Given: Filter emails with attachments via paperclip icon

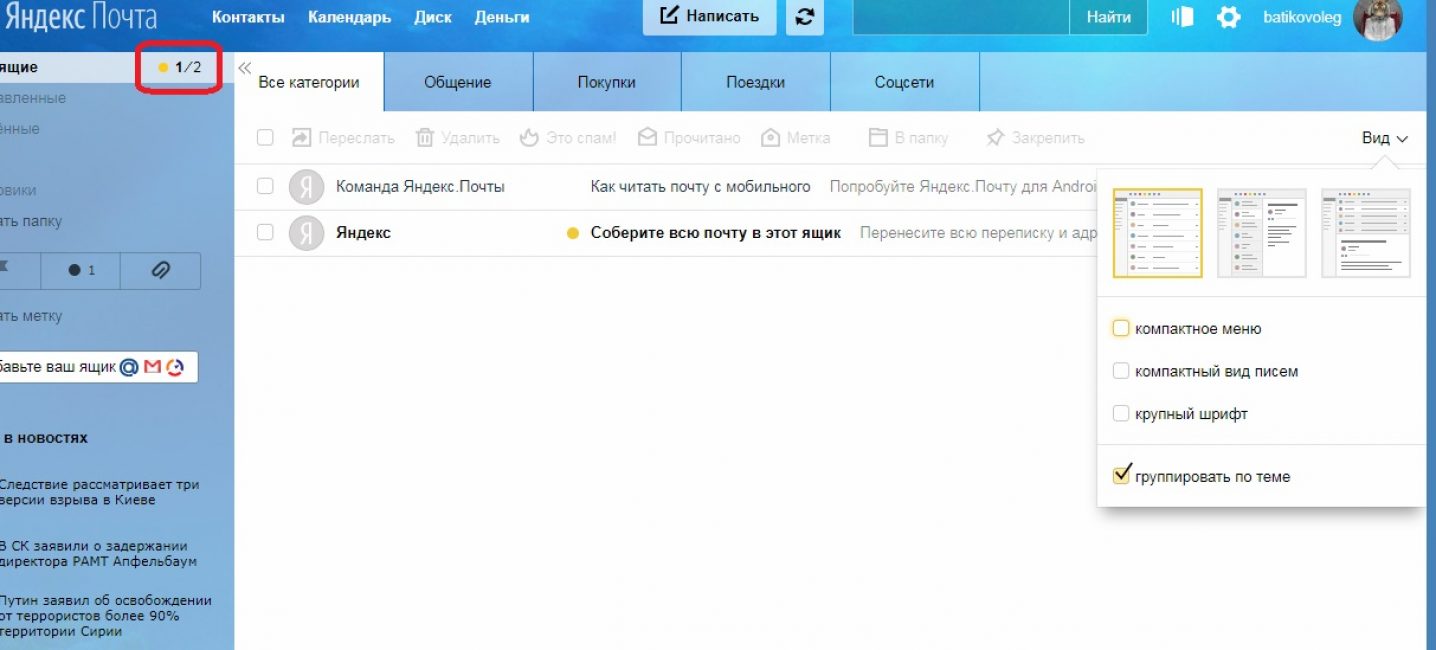Looking at the screenshot, I should coord(160,270).
